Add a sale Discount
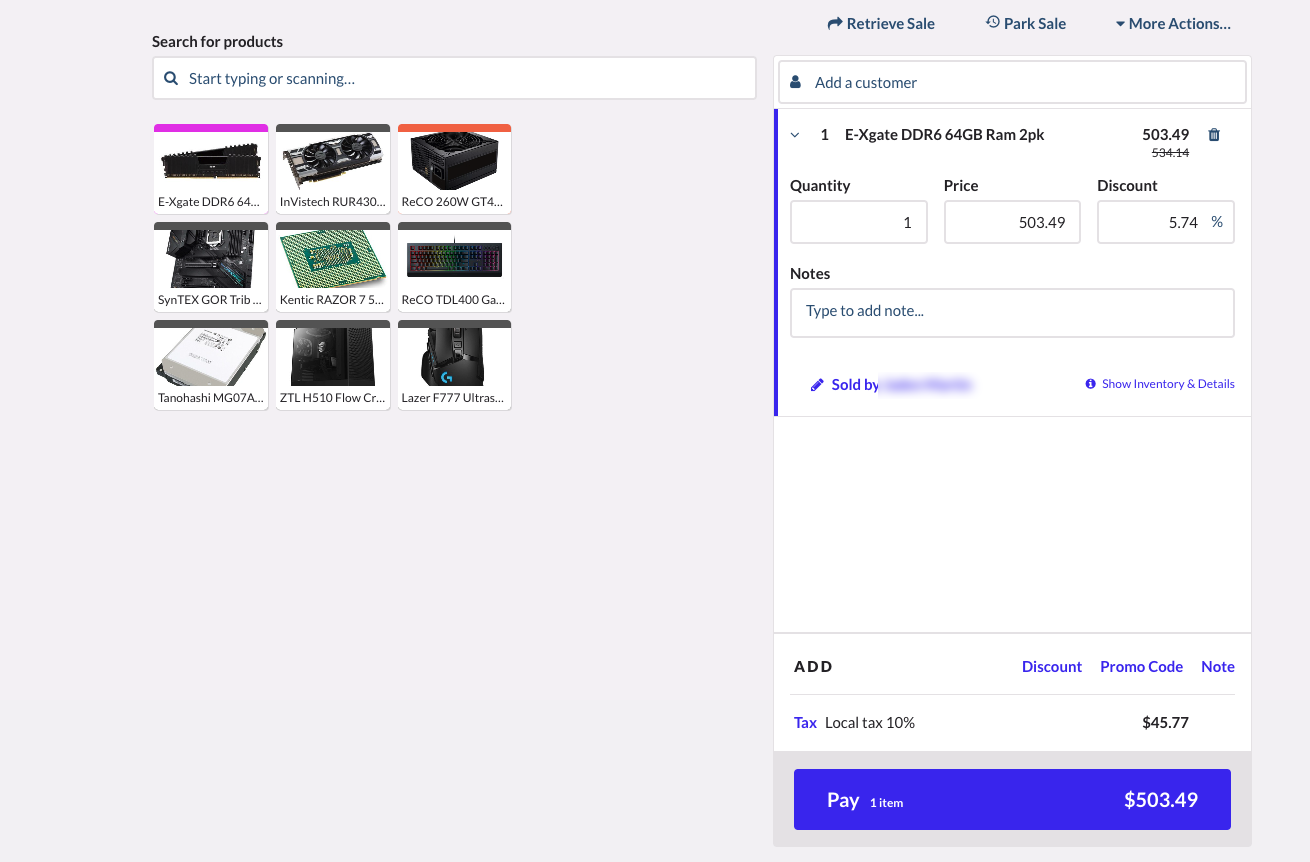1310x862 pixels. (1052, 666)
